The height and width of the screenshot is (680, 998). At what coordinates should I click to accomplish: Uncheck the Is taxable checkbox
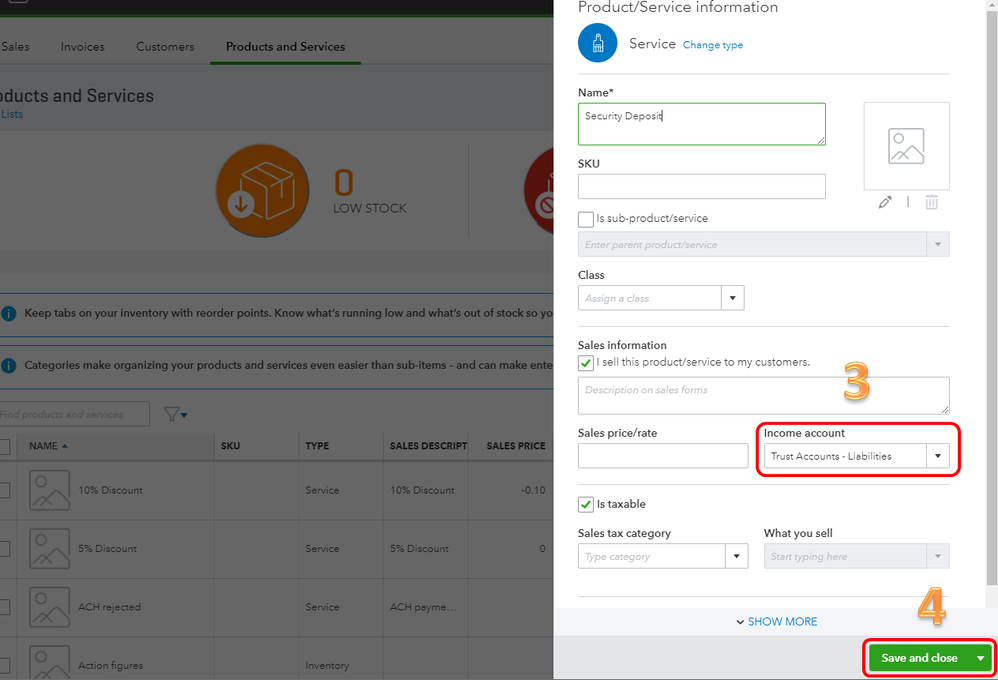(x=586, y=504)
